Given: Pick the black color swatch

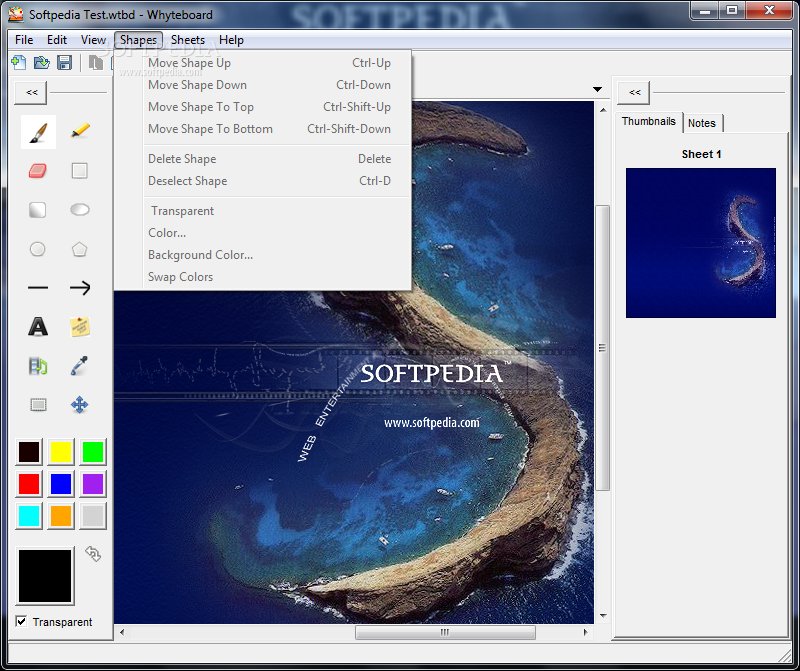Looking at the screenshot, I should pos(29,452).
